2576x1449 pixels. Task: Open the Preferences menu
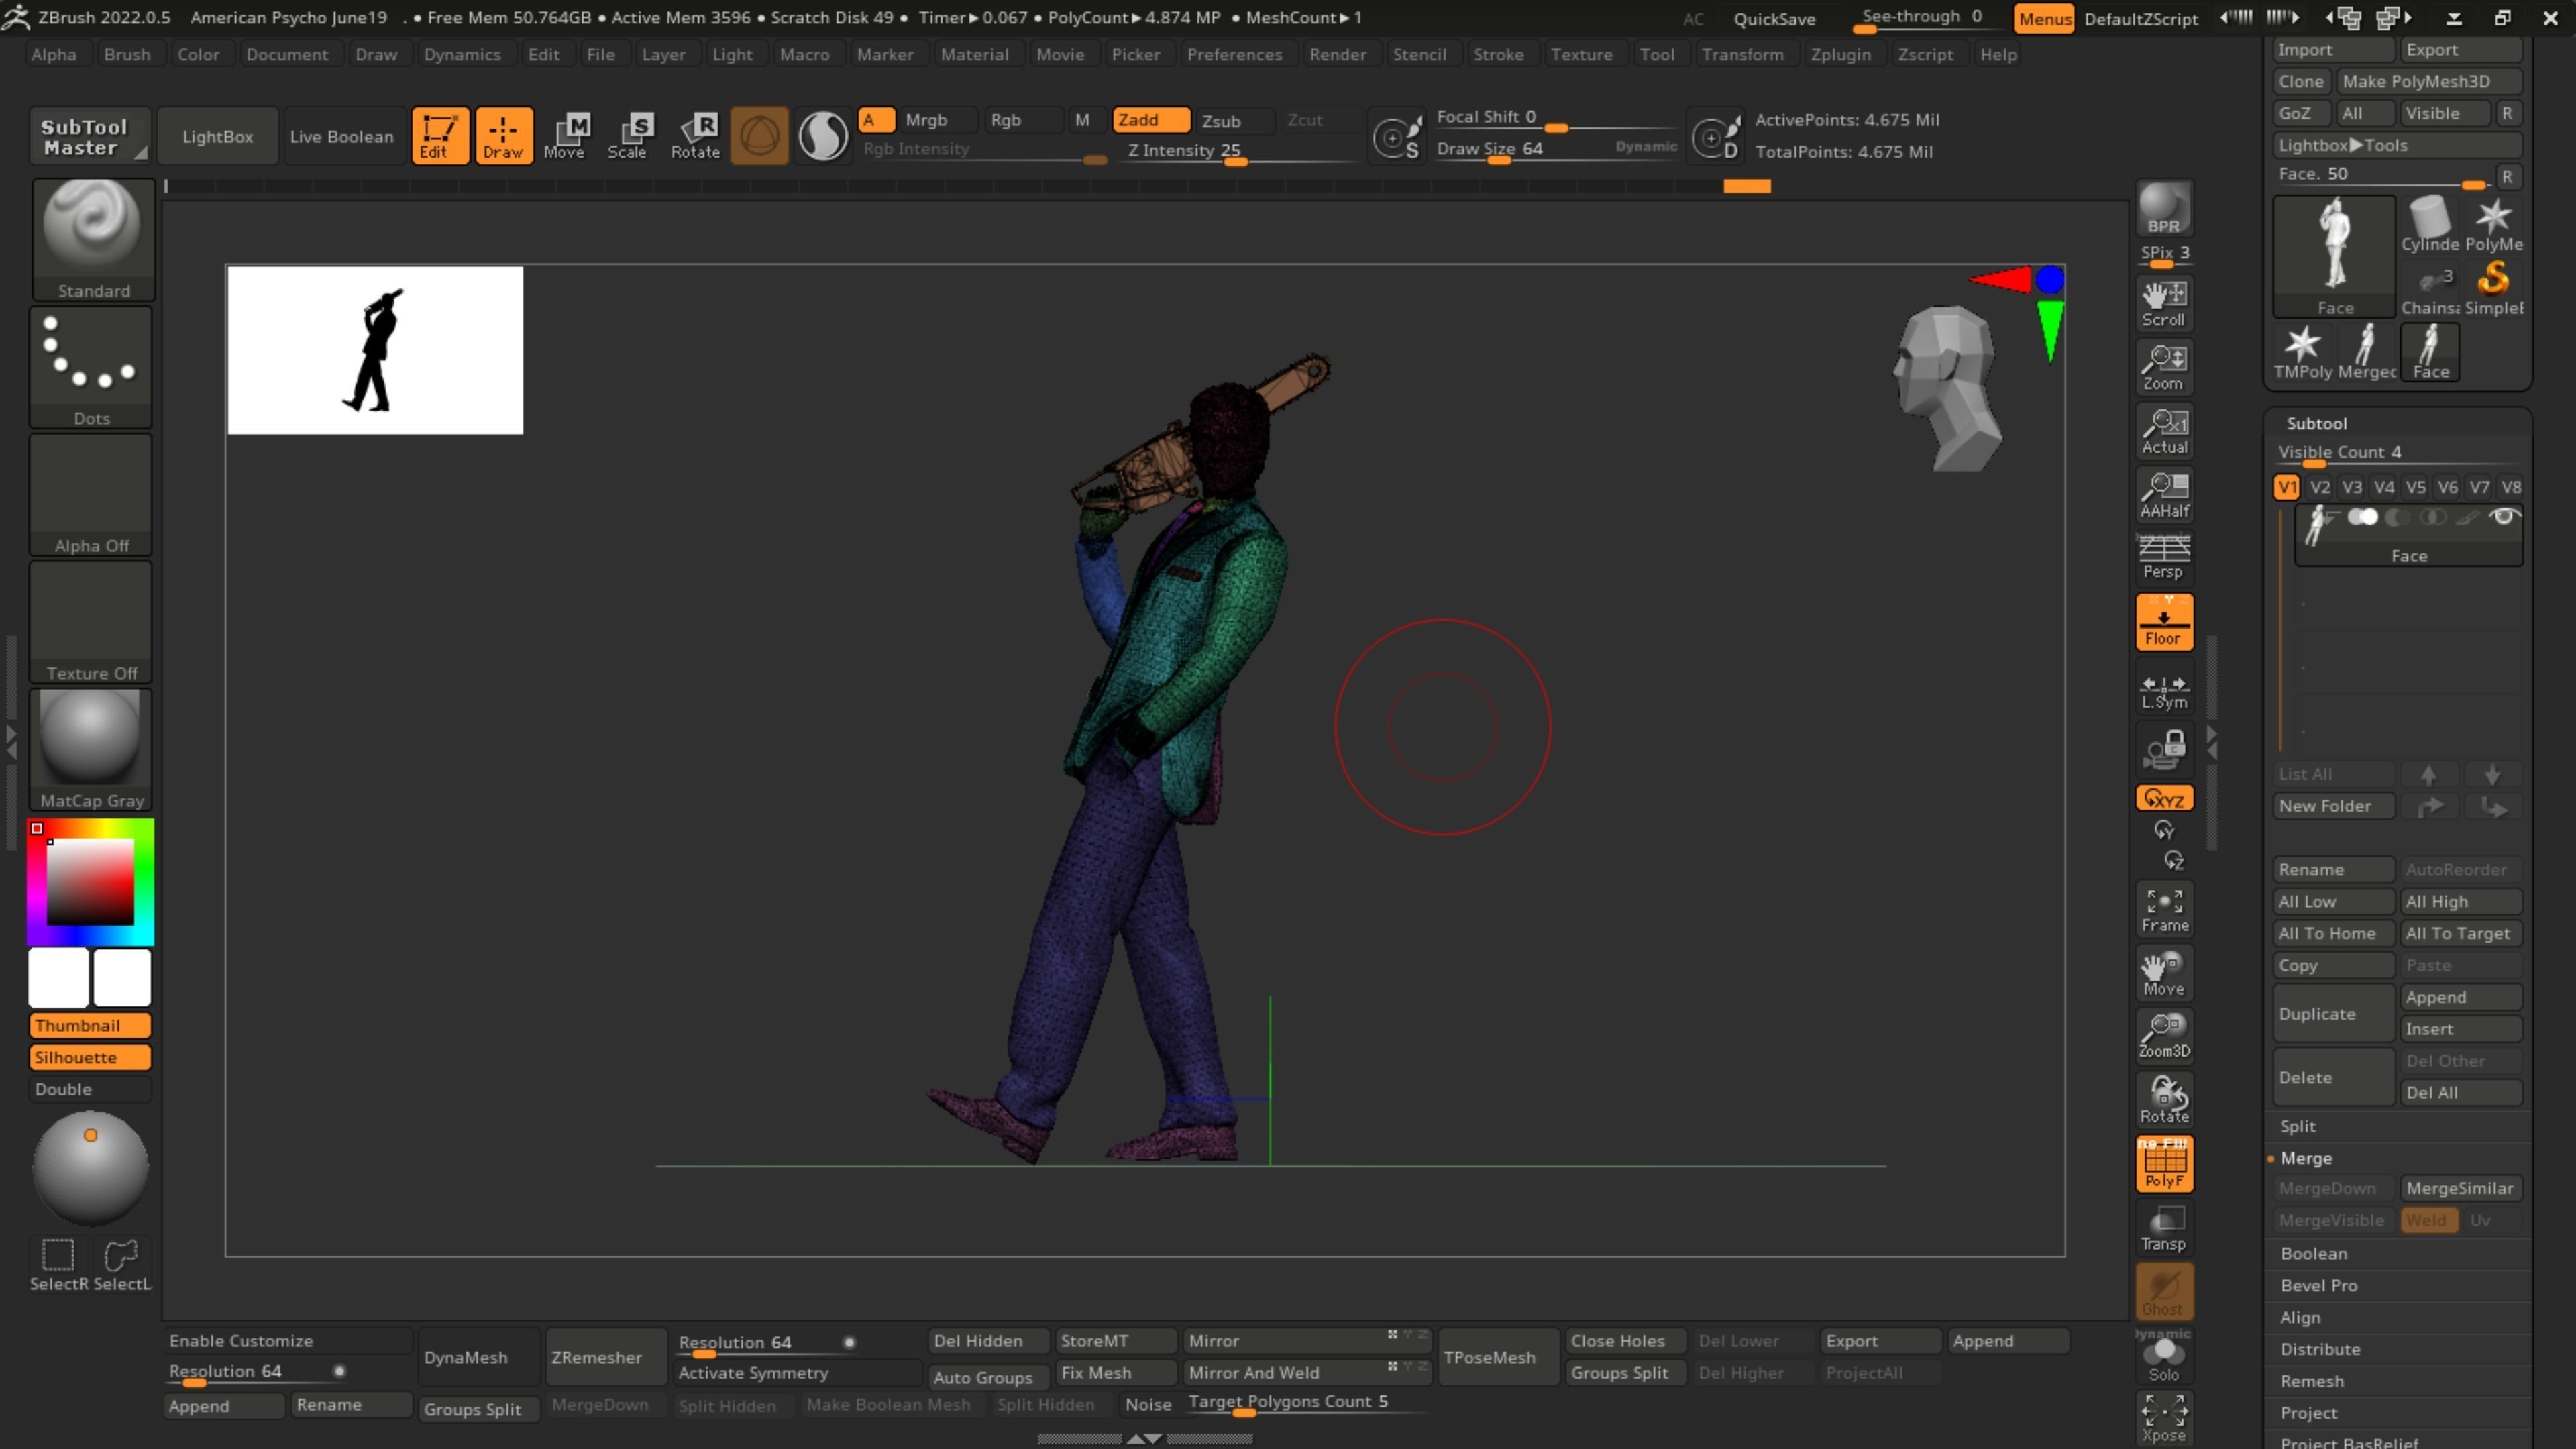click(x=1234, y=55)
